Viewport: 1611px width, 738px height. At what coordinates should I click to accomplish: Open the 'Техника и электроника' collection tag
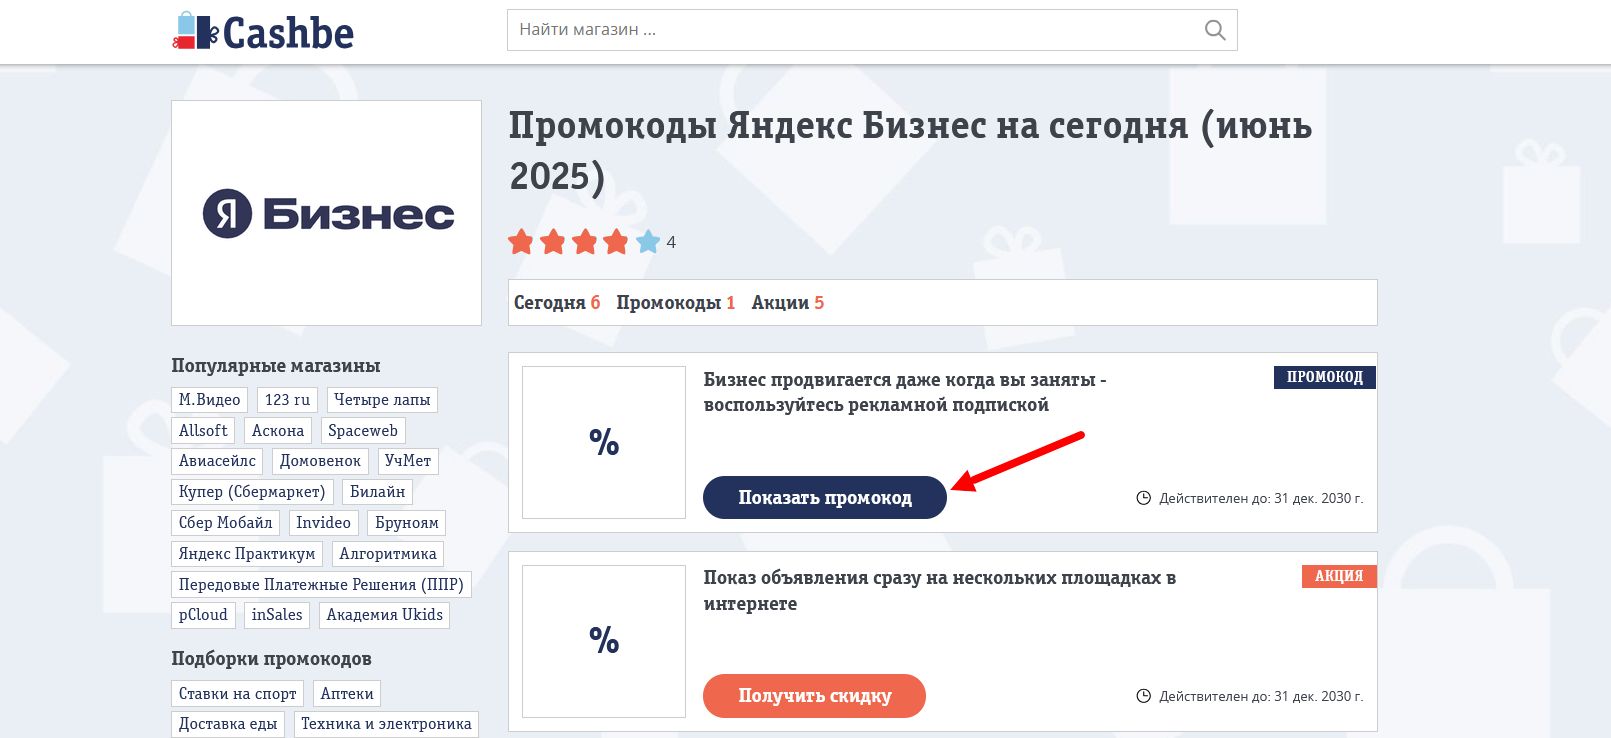click(x=386, y=724)
